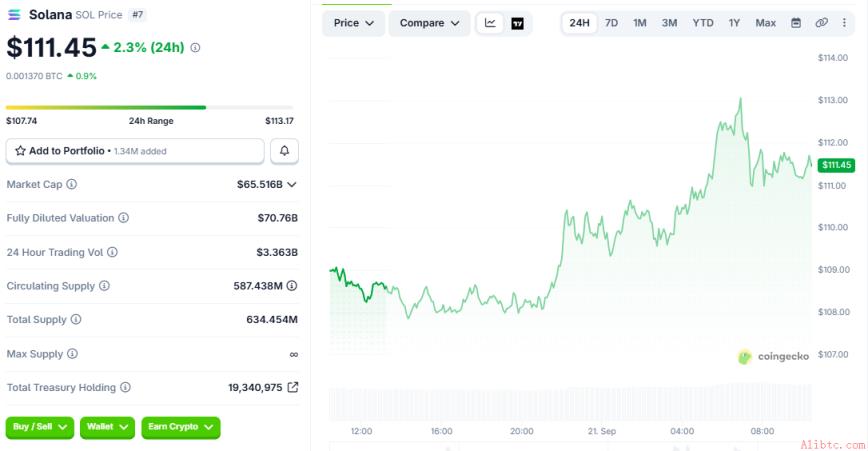Expand the Market Cap value chevron
Screen dimensions: 868x451
click(x=292, y=184)
